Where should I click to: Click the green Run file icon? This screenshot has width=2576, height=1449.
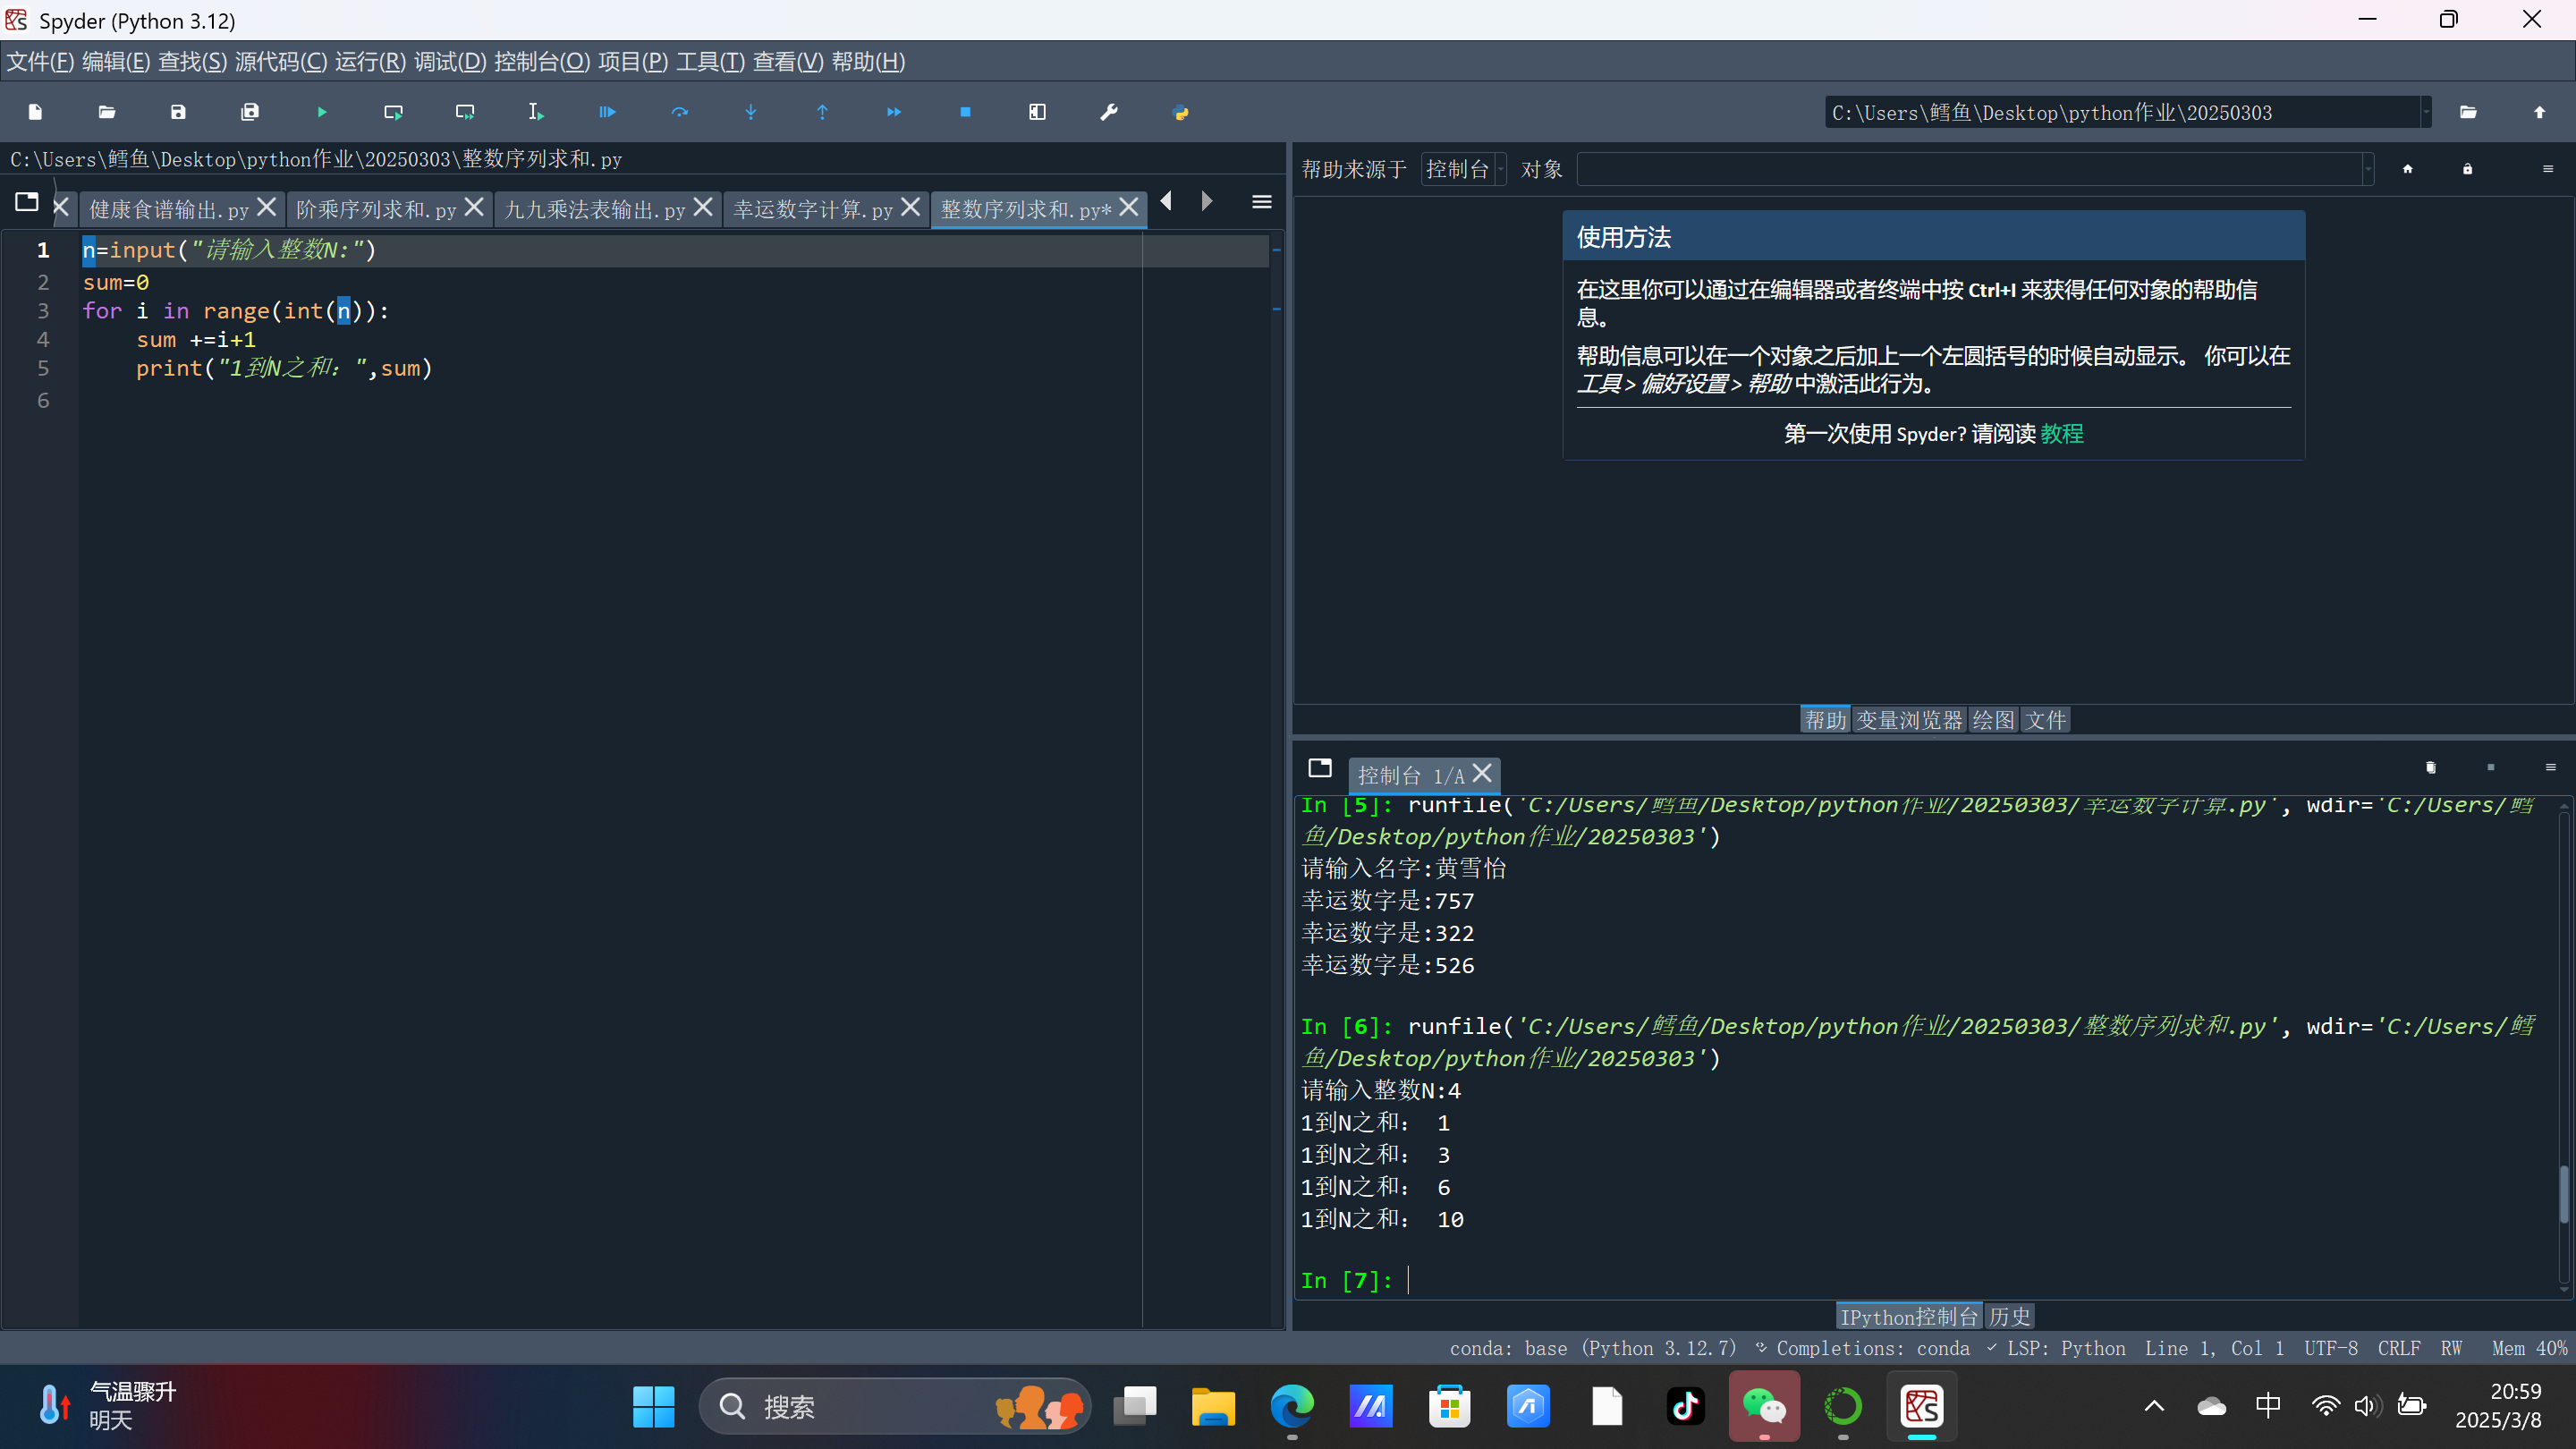coord(321,112)
